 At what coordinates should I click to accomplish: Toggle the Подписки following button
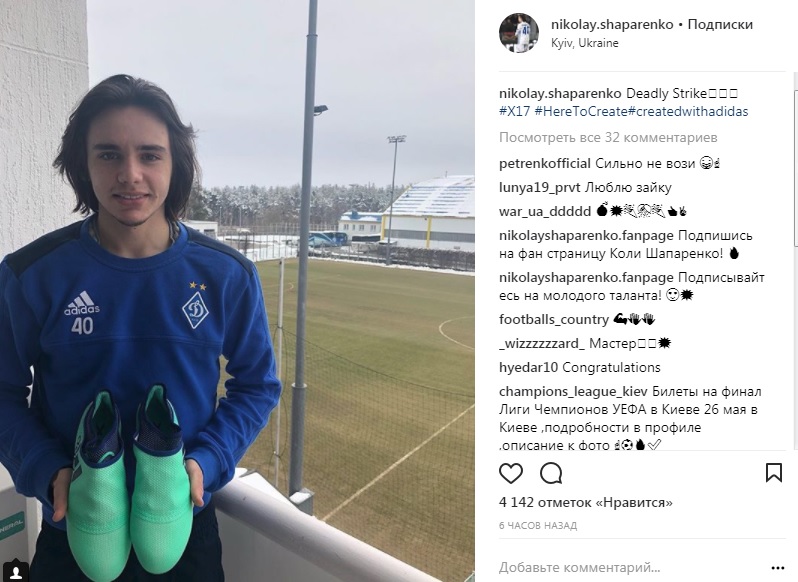tap(720, 24)
